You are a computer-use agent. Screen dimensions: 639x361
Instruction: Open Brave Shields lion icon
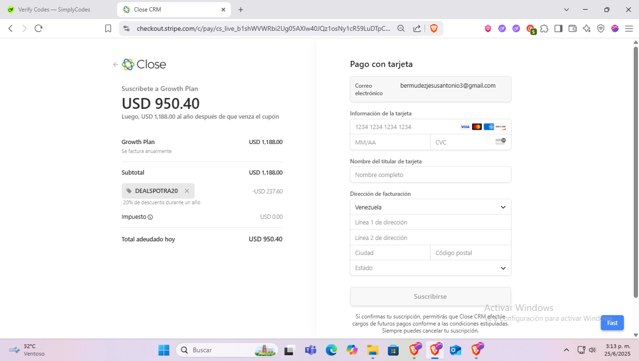434,28
